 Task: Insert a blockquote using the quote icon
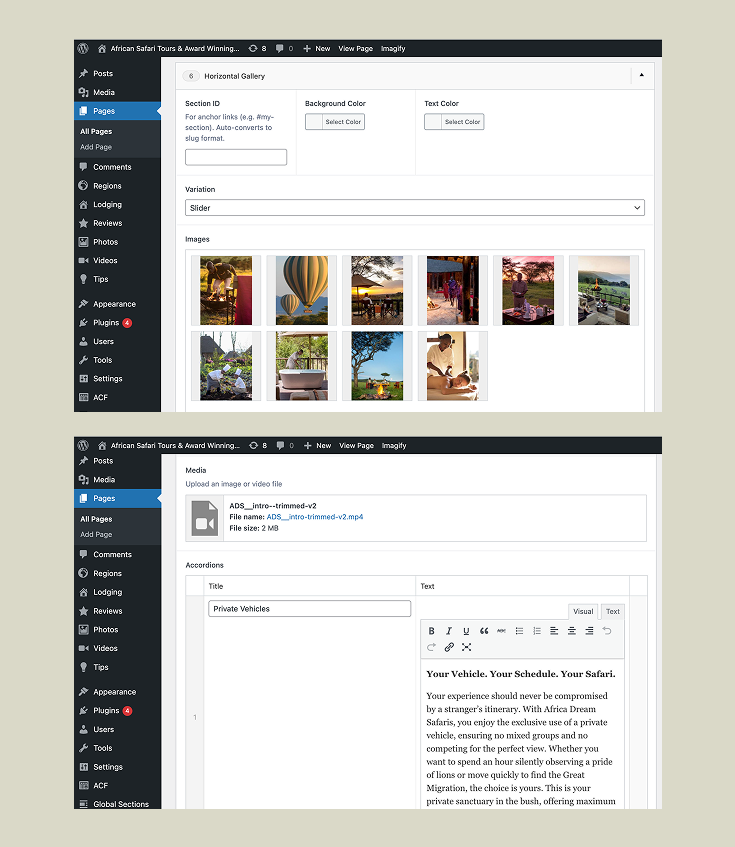[x=484, y=631]
